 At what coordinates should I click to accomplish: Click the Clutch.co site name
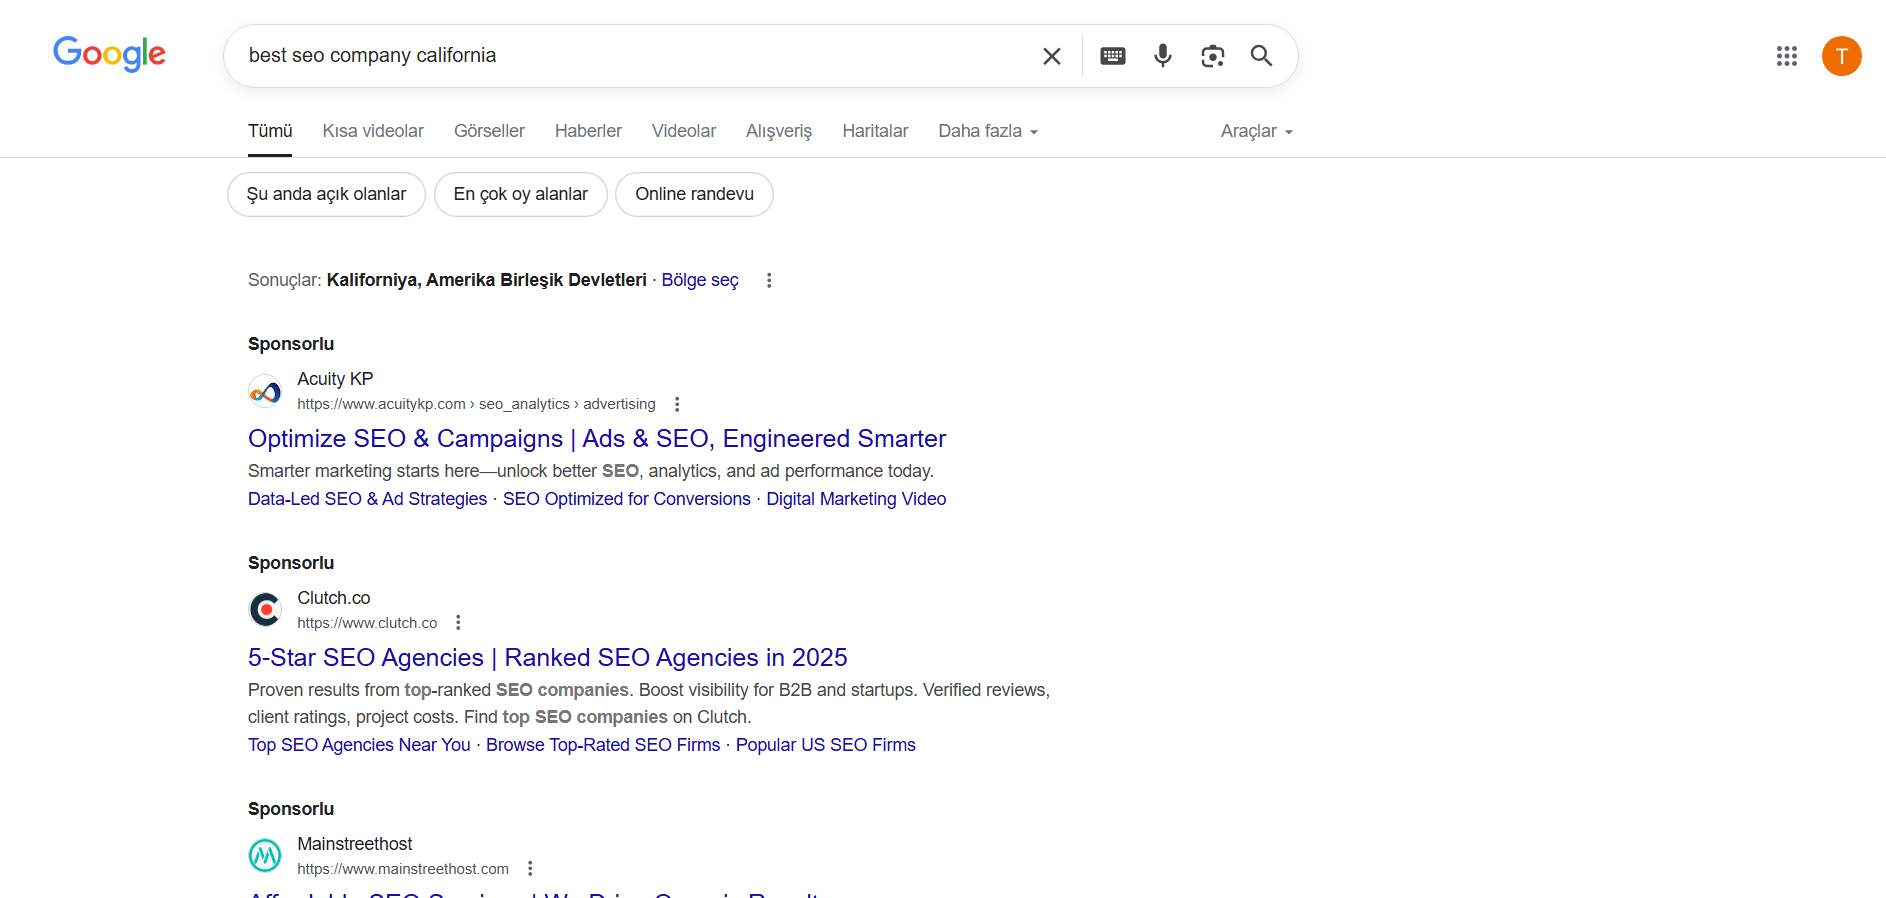click(334, 598)
